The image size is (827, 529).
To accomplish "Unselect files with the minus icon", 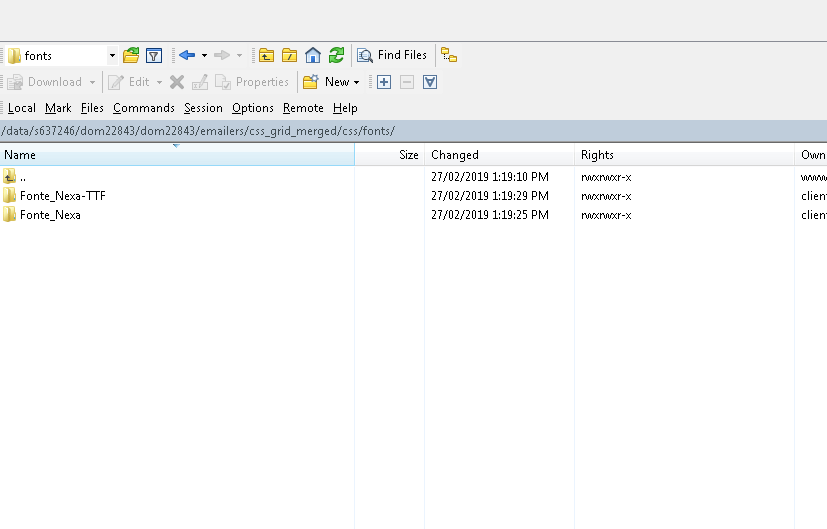I will click(x=407, y=82).
